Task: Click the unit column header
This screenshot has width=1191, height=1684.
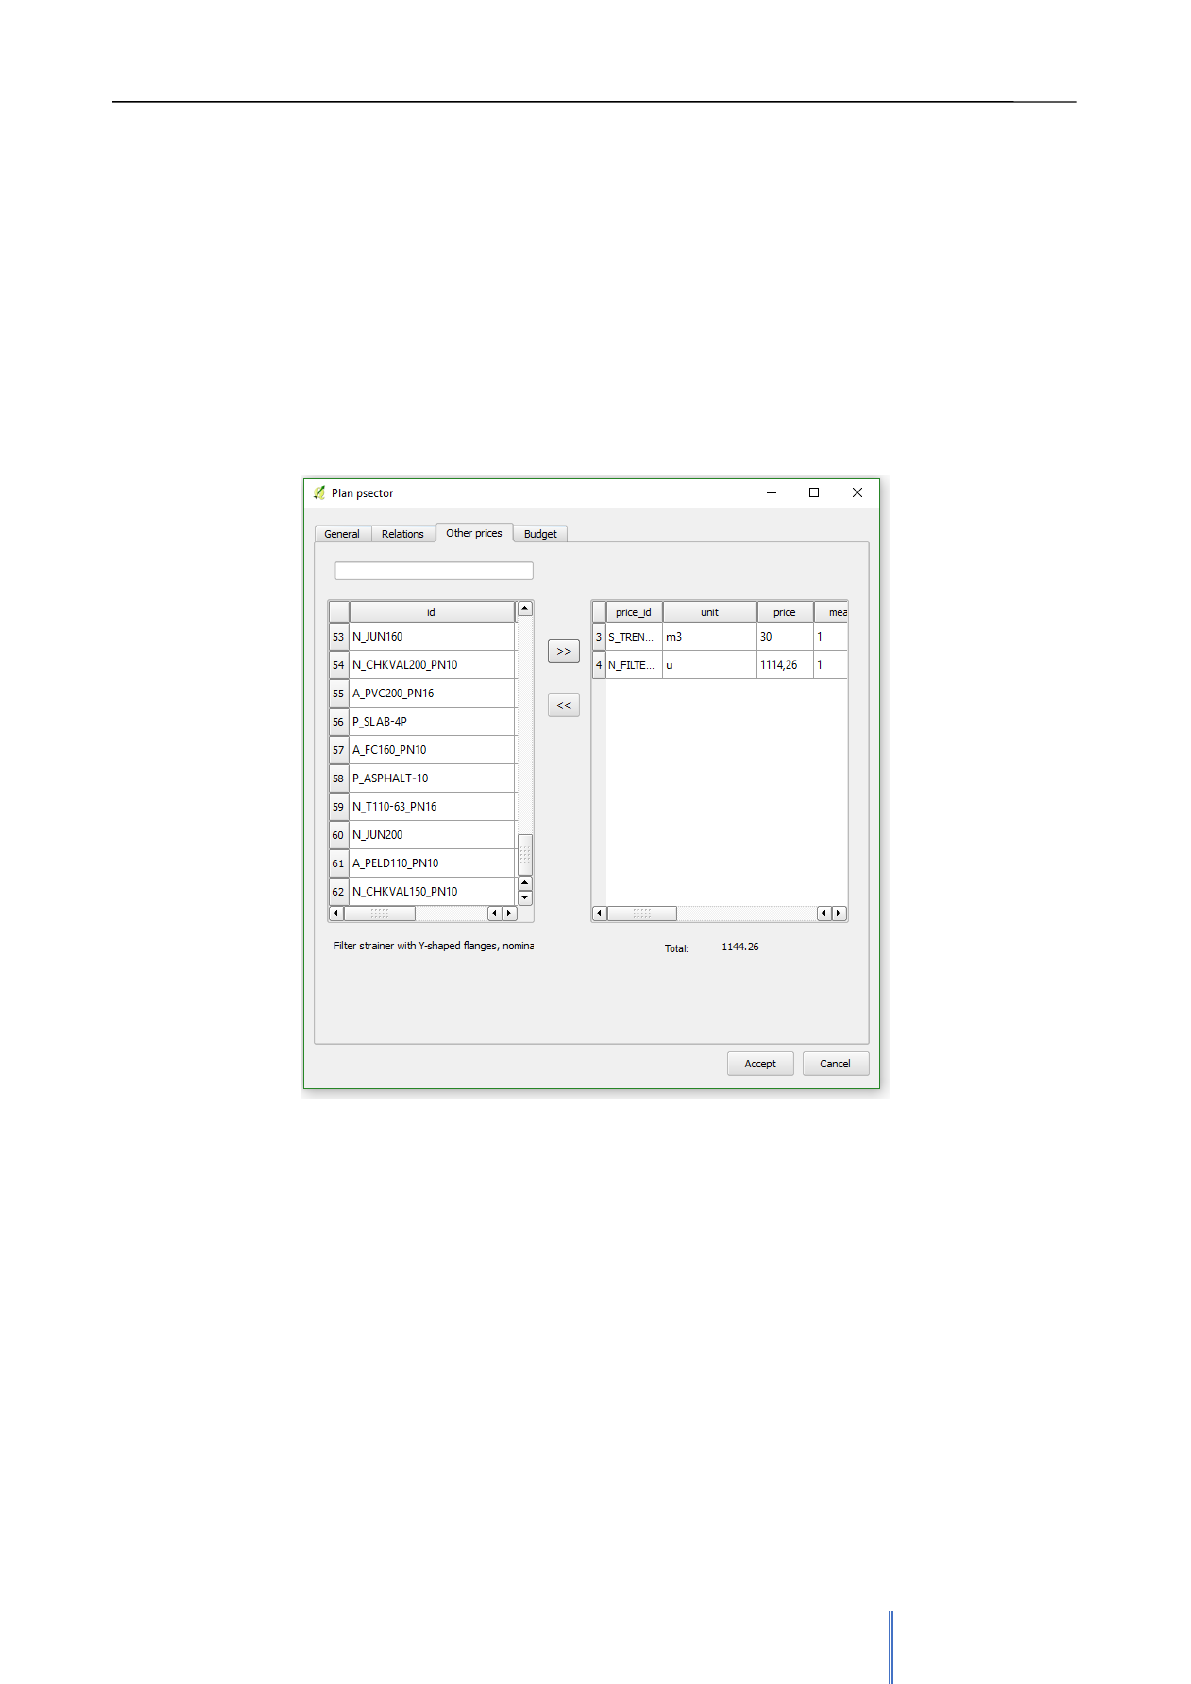Action: click(710, 612)
